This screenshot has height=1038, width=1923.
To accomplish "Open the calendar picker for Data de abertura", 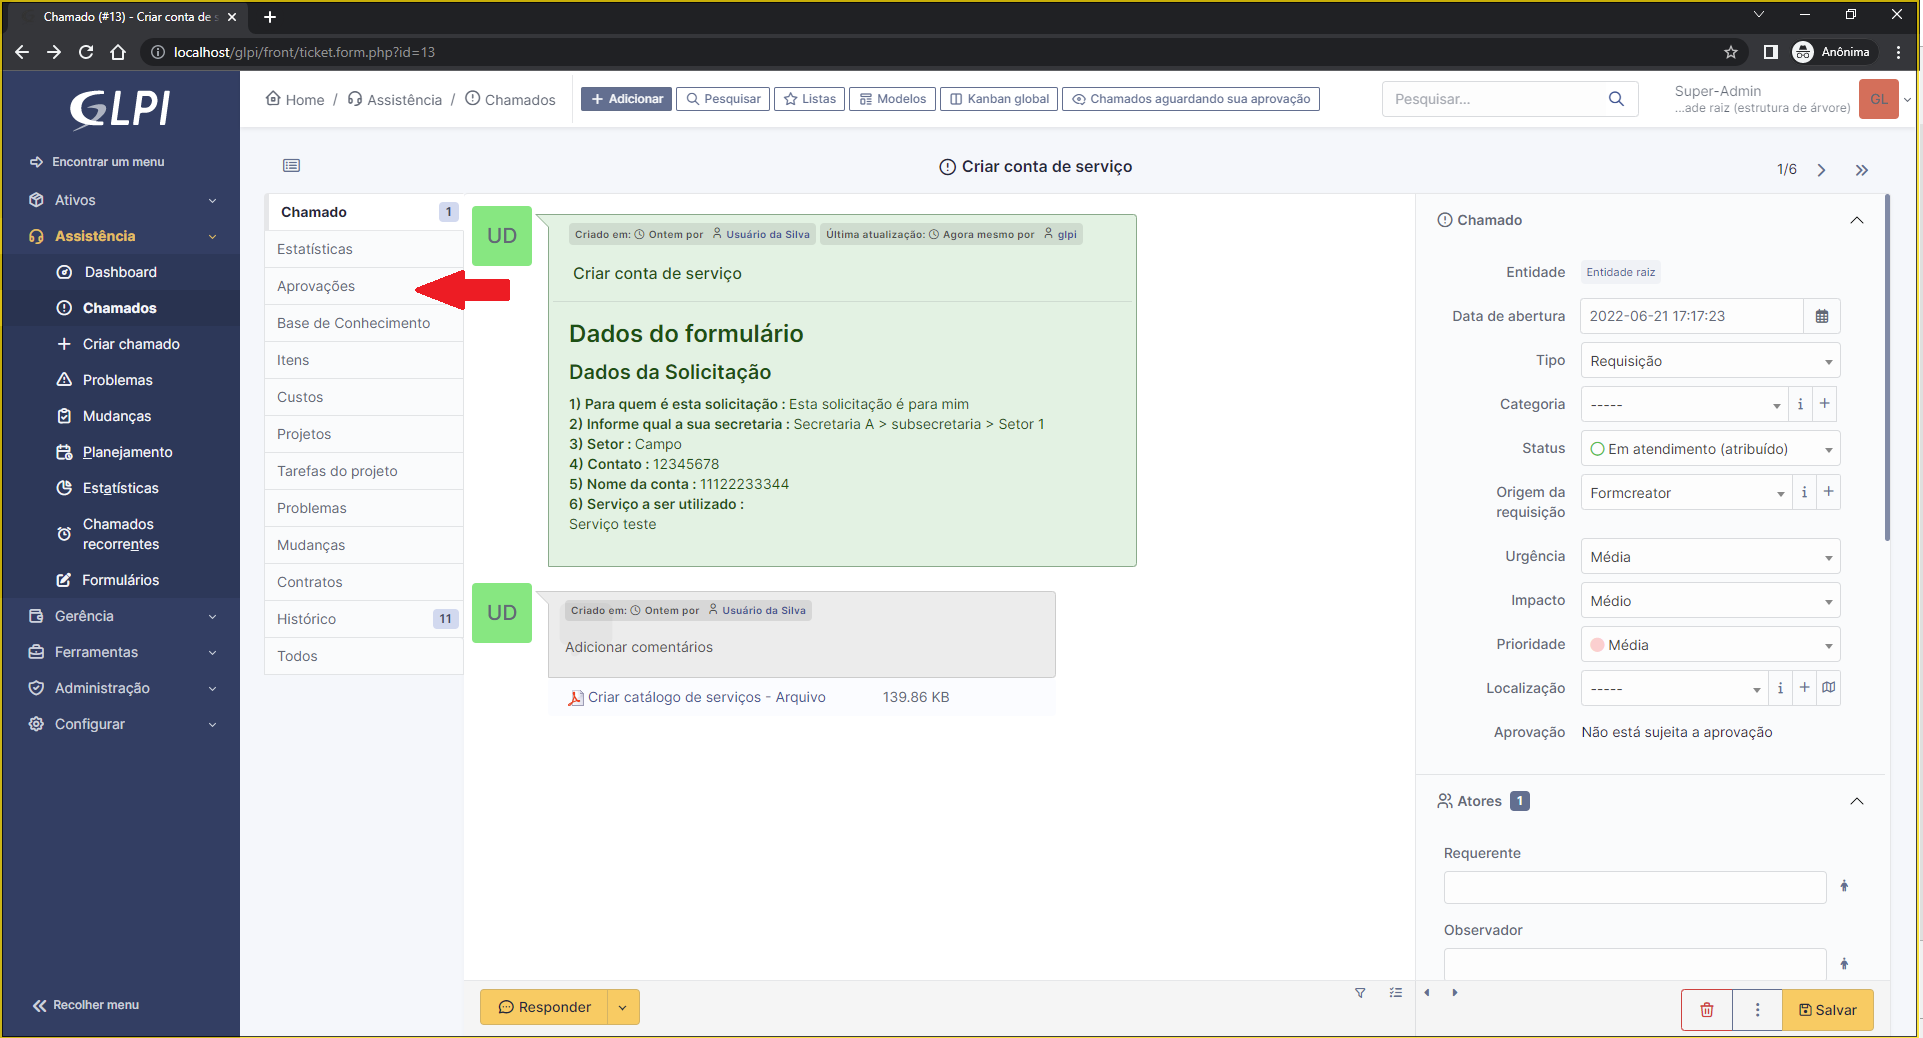I will point(1822,316).
